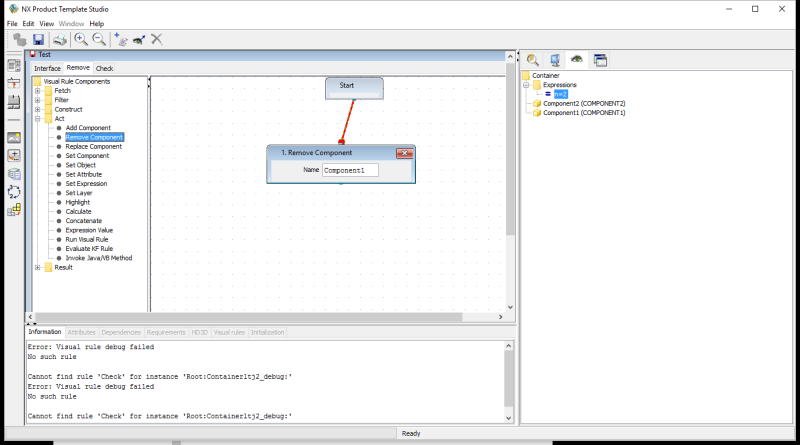Select Component2 (COMPONENT2) in Container tree

coord(584,104)
